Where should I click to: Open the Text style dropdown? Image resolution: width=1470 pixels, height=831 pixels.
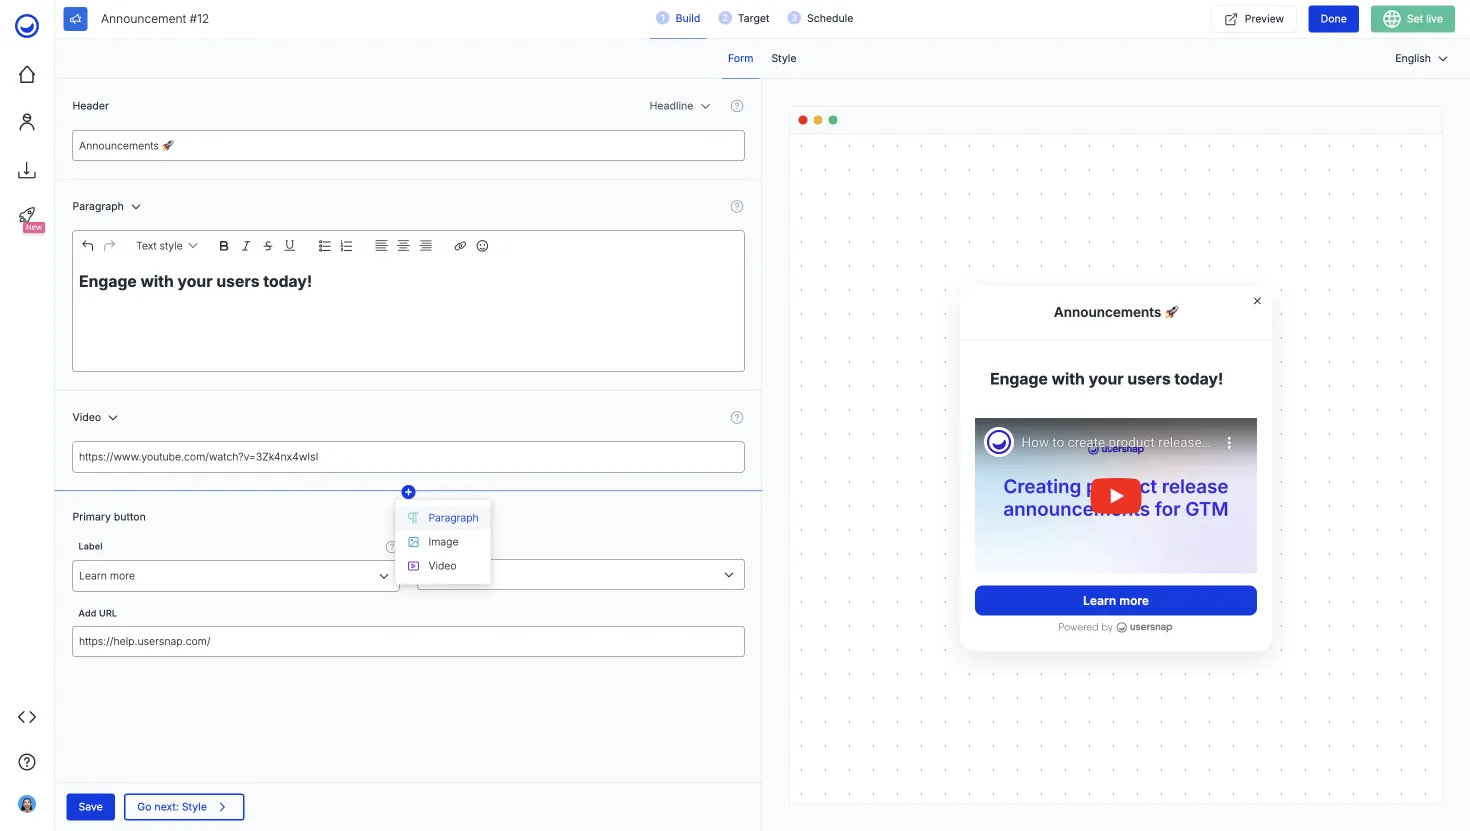(166, 245)
